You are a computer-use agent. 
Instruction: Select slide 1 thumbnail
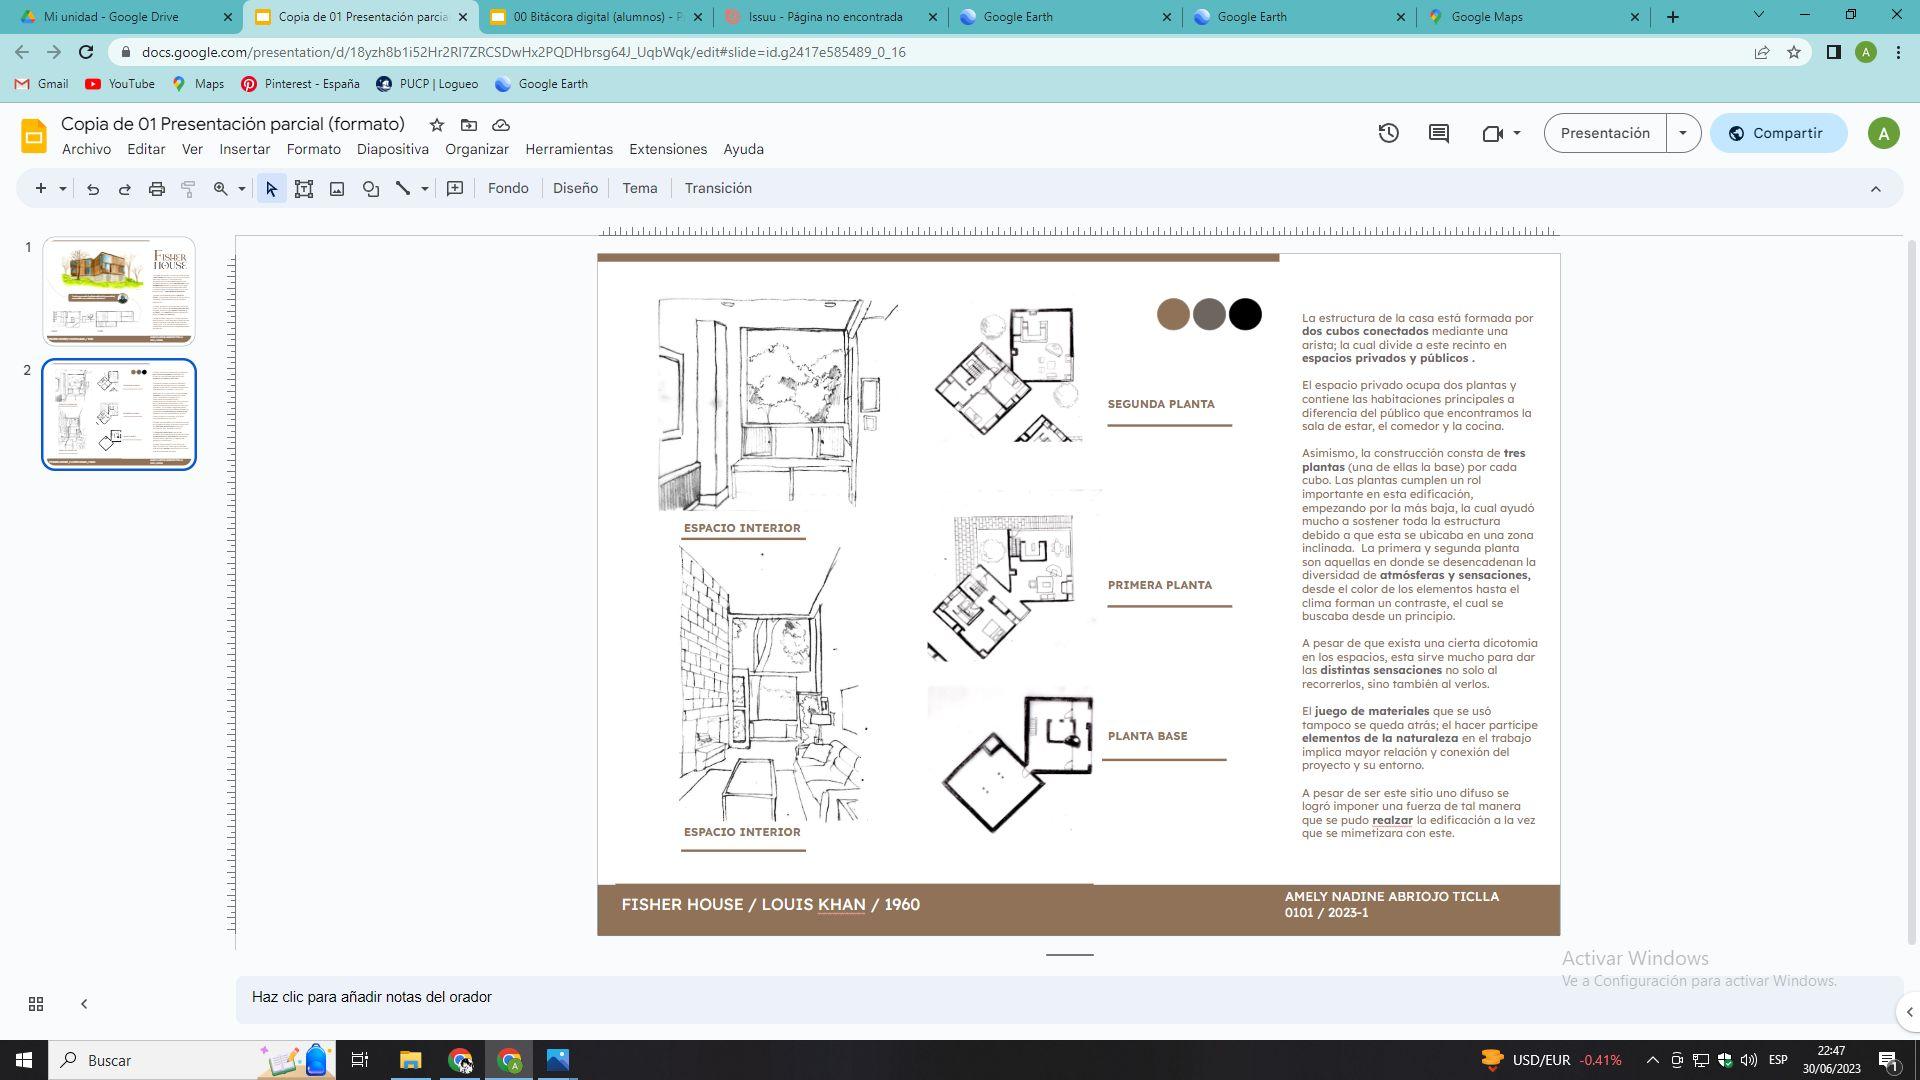point(119,291)
